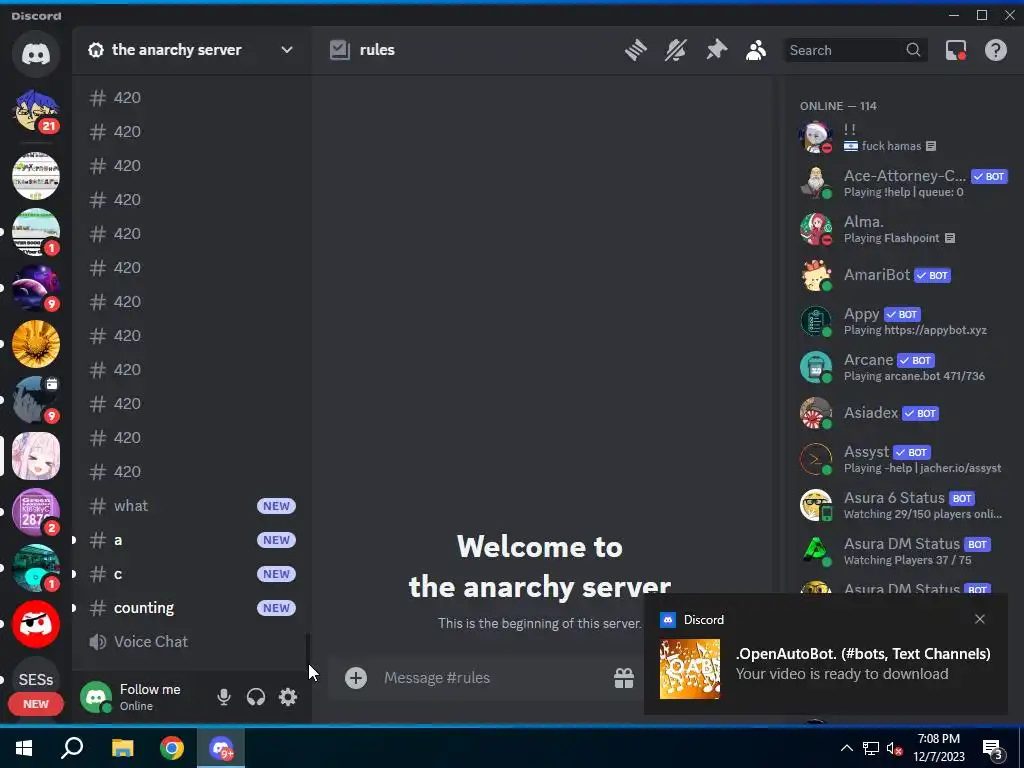Open the OpenAutoBot notification message

coord(863,664)
